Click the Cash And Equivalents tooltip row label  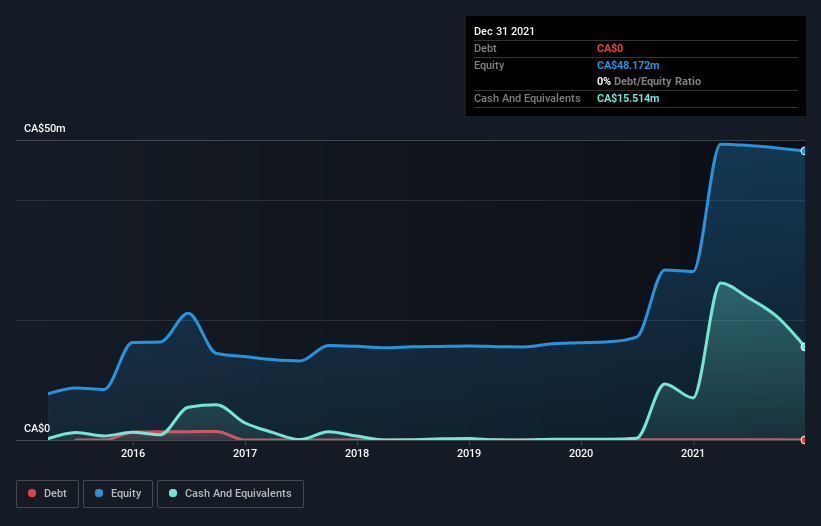[527, 98]
